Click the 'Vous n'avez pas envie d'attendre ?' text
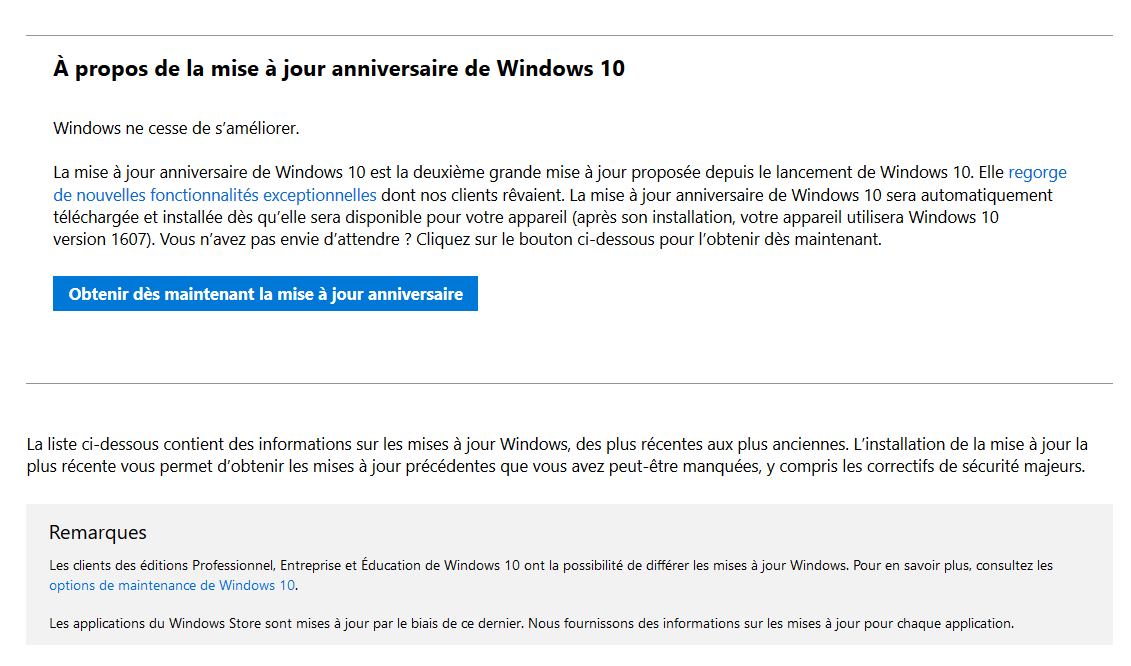Screen dimensions: 1131x666 (x=282, y=240)
